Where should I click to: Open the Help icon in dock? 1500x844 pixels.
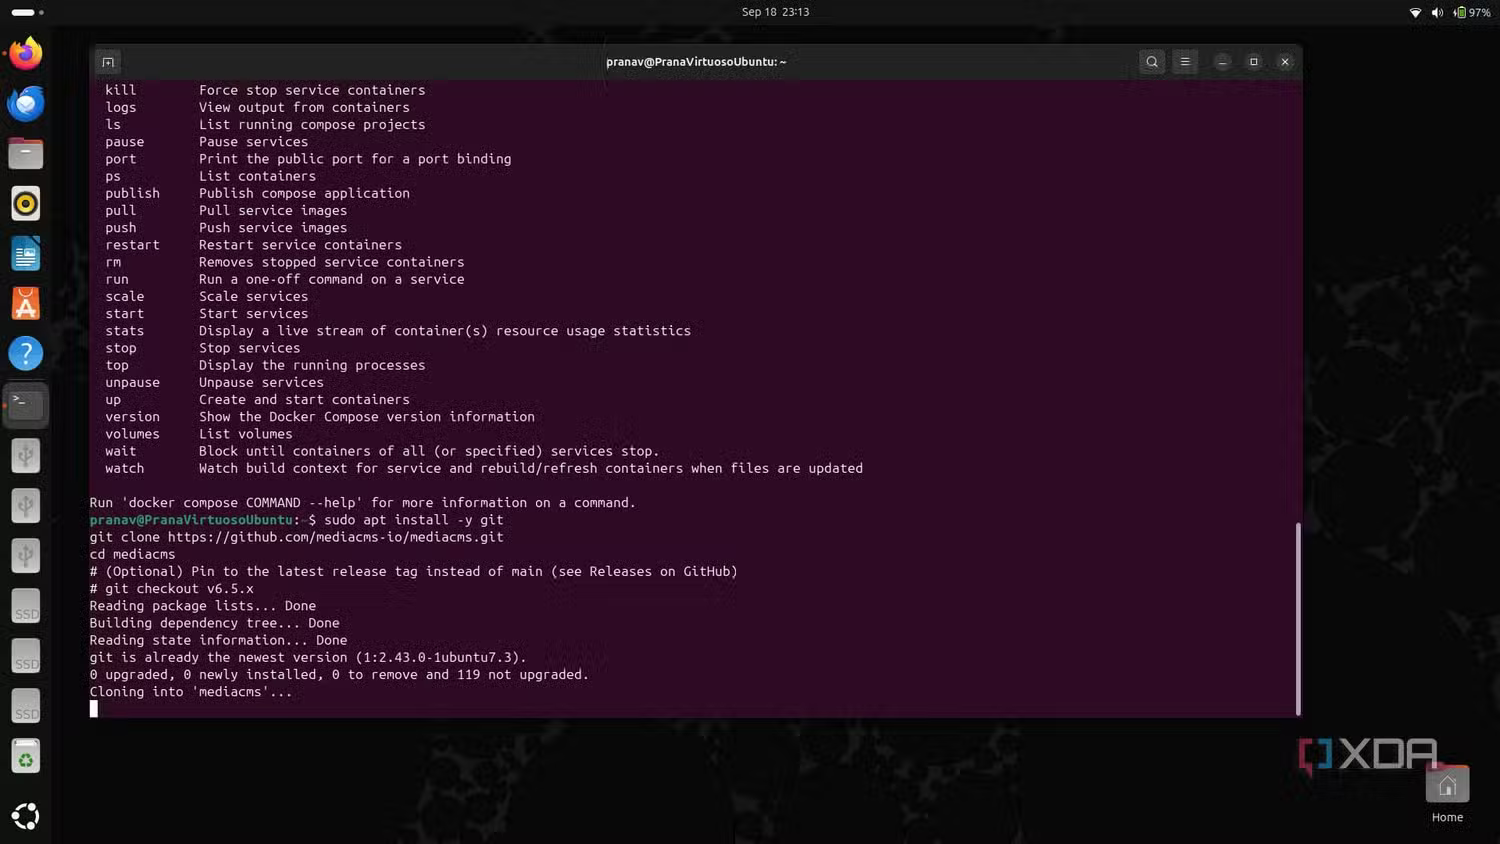tap(26, 354)
